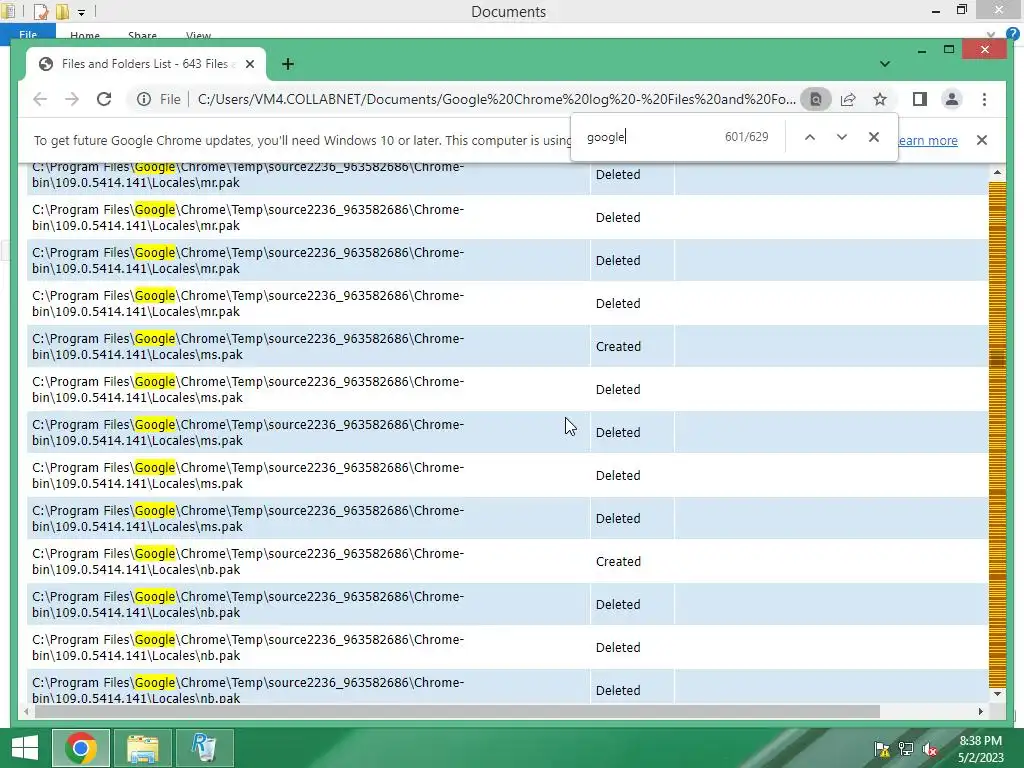Go forward with the toolbar arrow
The height and width of the screenshot is (768, 1024).
[x=72, y=99]
